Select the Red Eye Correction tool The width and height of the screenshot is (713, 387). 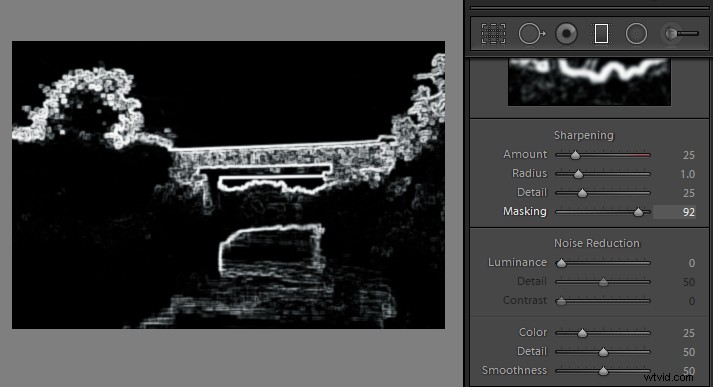tap(567, 34)
